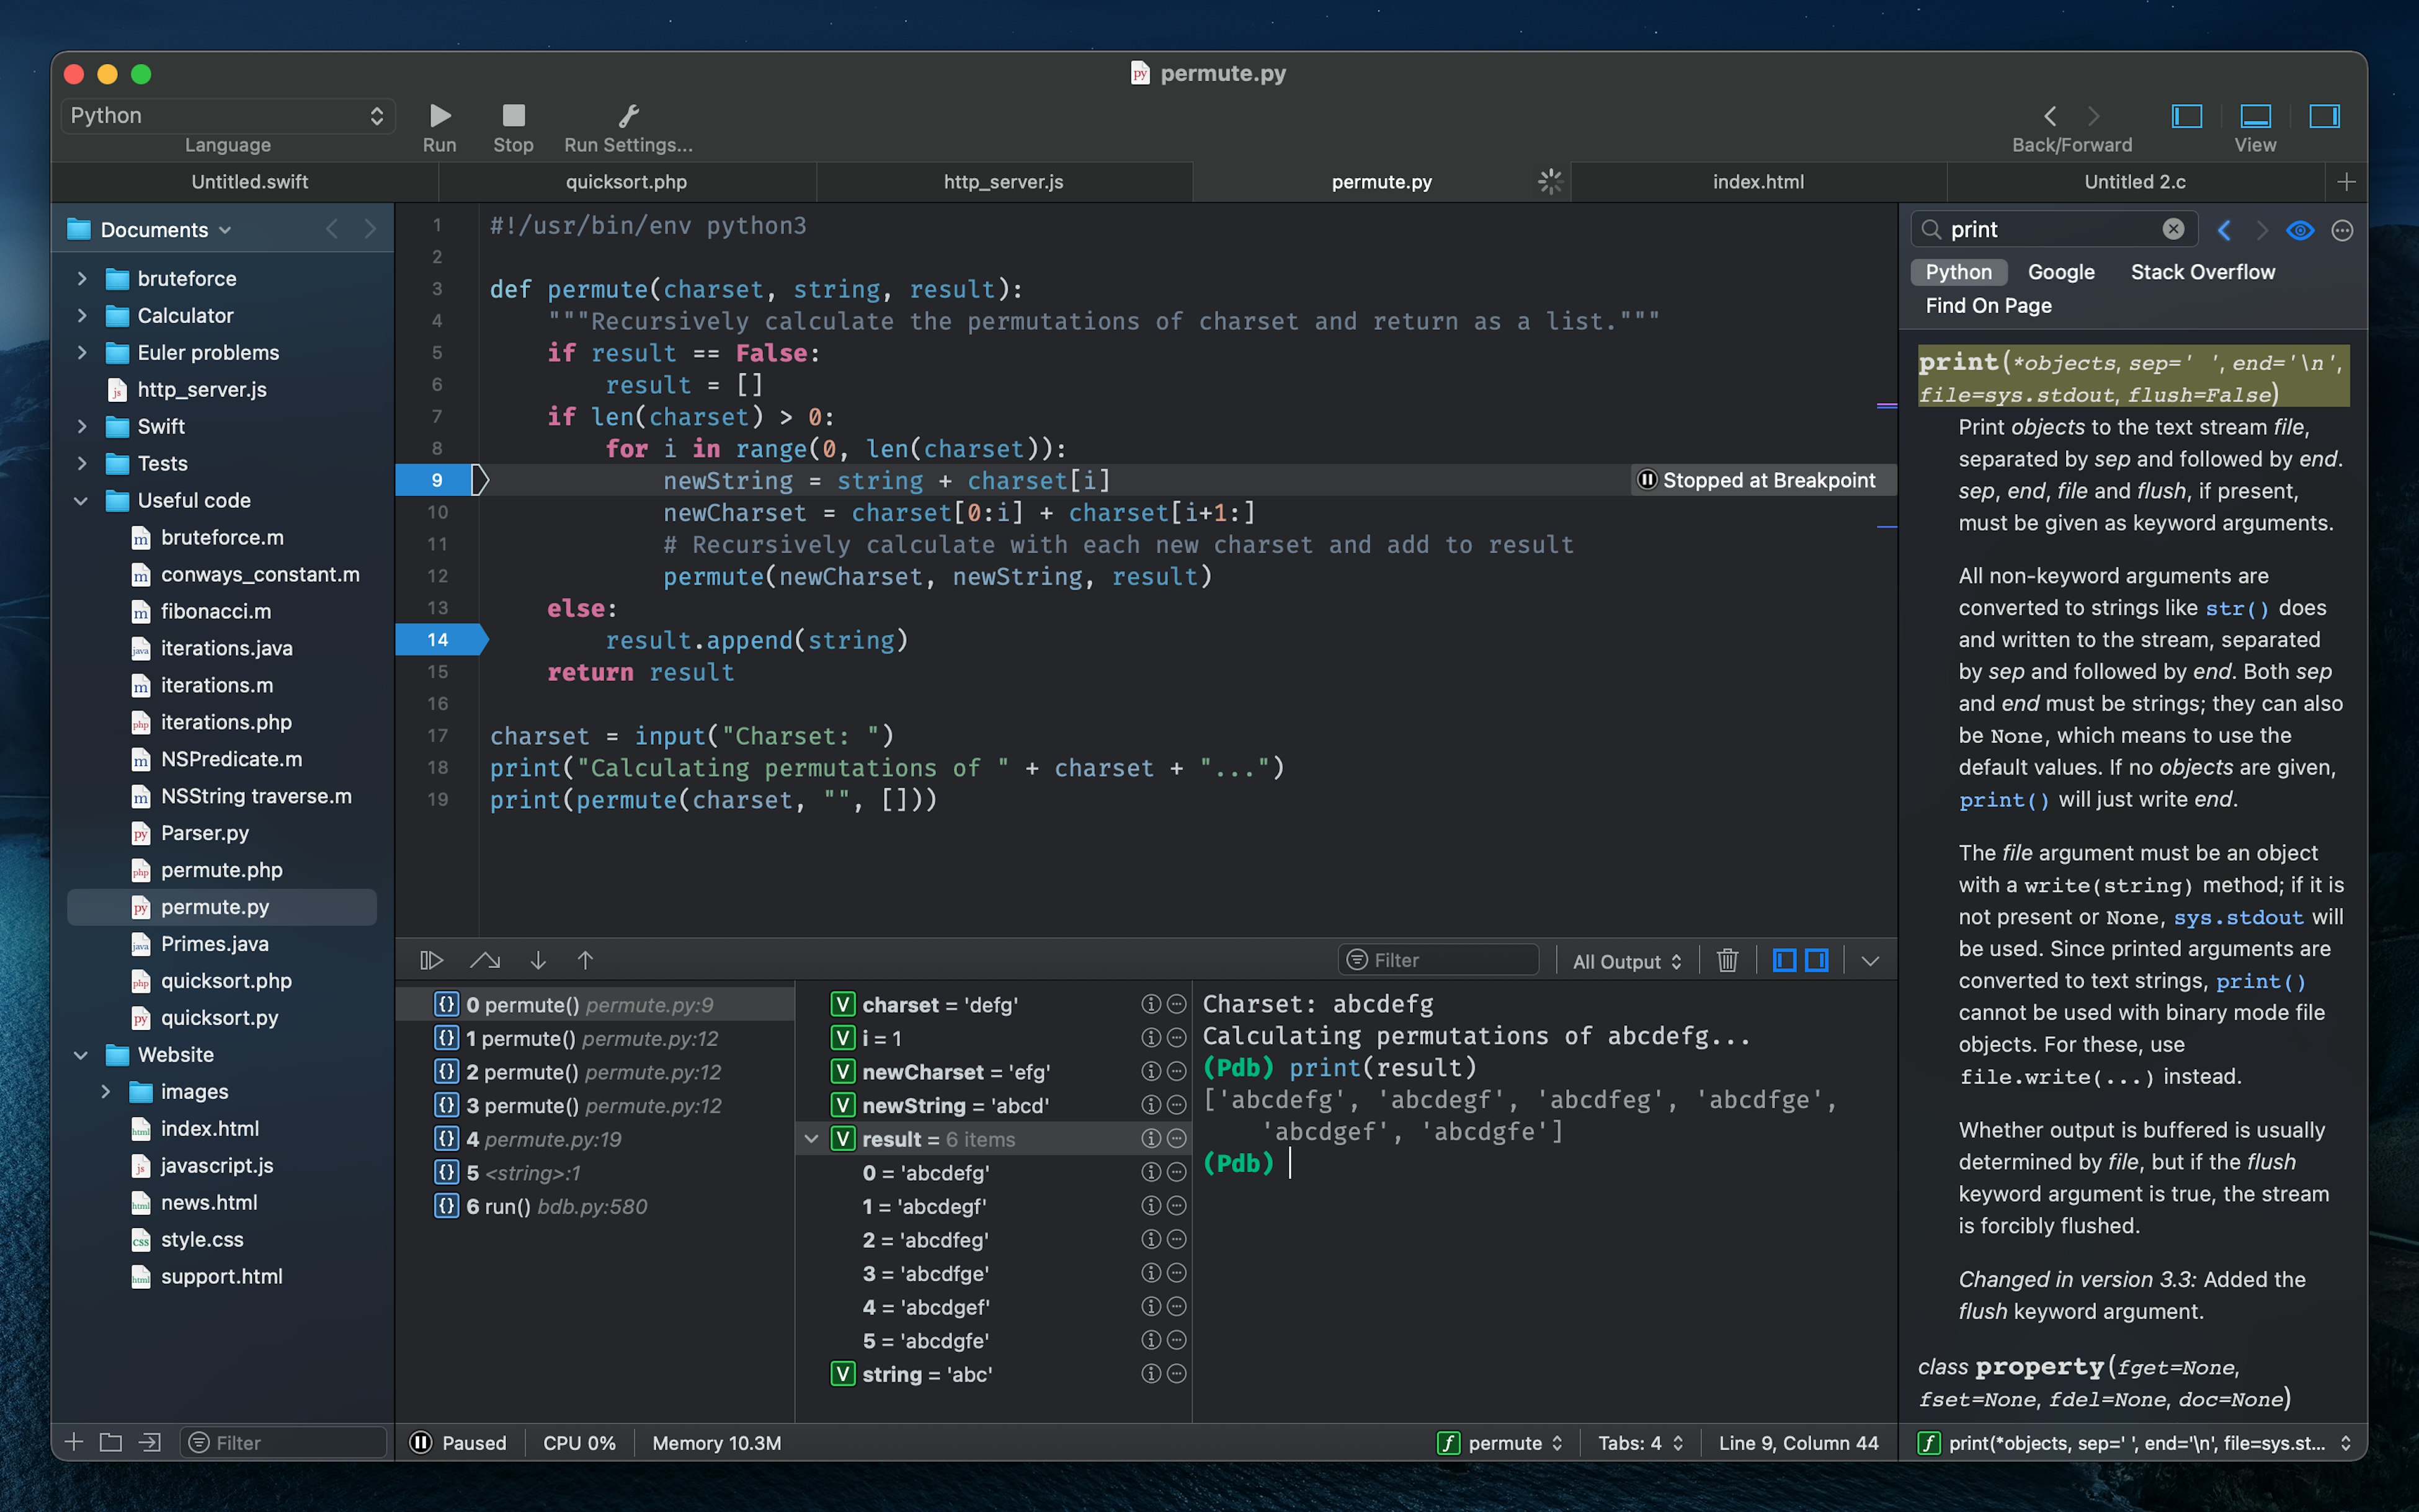Click the console Filter field
This screenshot has height=1512, width=2419.
pyautogui.click(x=1437, y=960)
